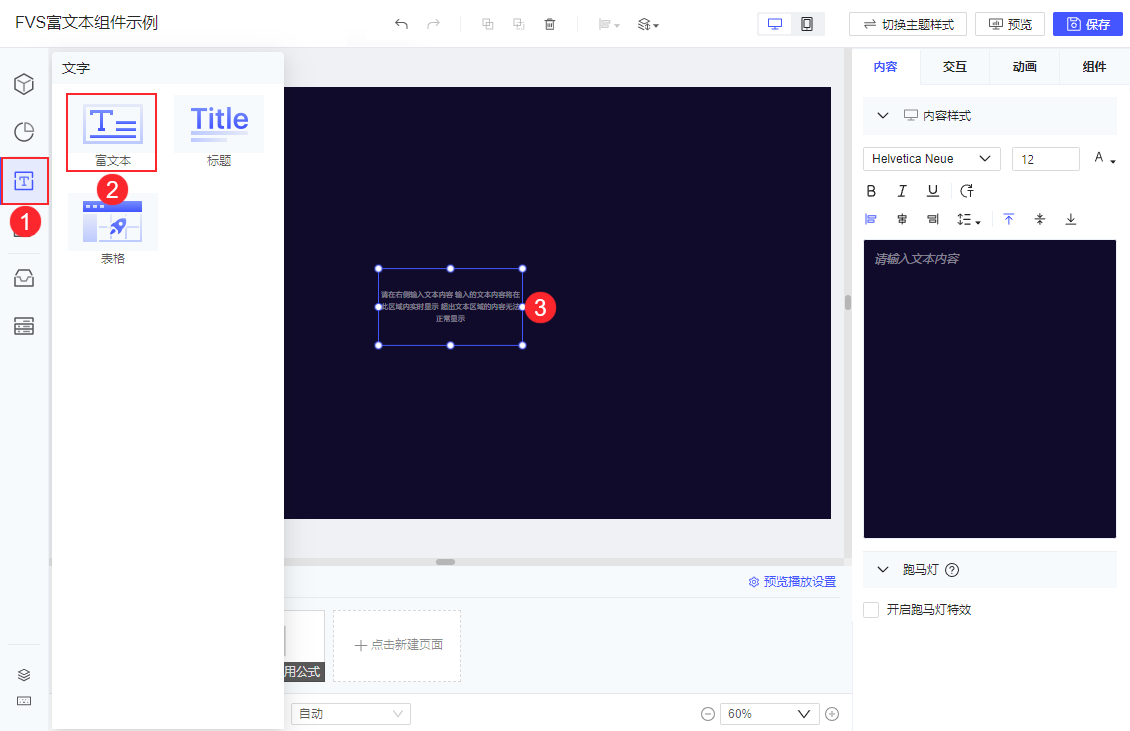The image size is (1130, 731).
Task: Switch to desktop monitor view toggle
Action: click(775, 25)
